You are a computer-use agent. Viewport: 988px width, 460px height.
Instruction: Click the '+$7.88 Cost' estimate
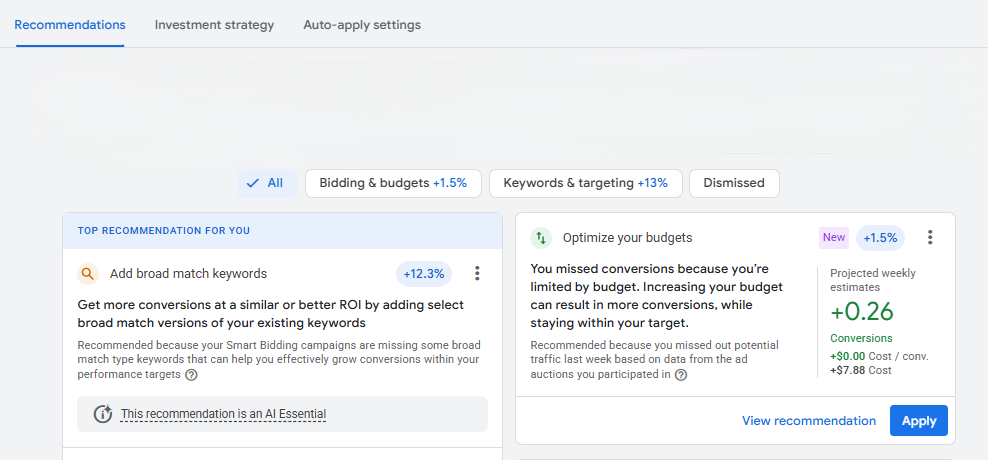tap(861, 371)
